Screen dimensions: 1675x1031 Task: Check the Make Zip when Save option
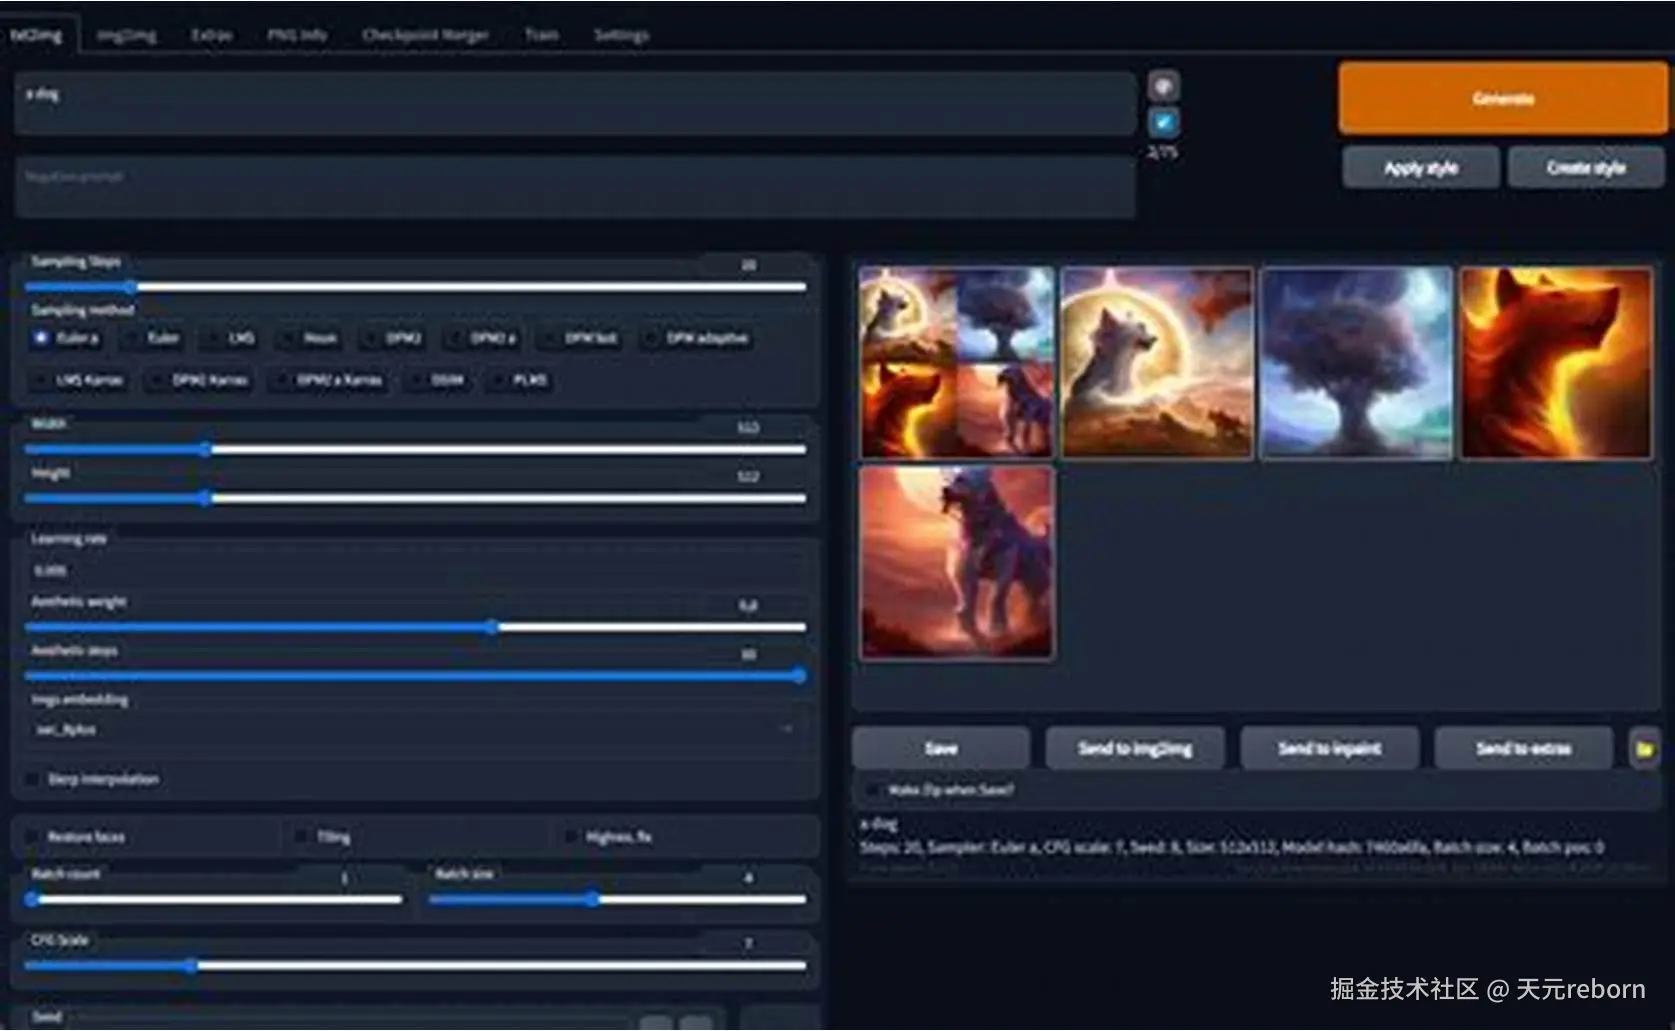pyautogui.click(x=873, y=790)
